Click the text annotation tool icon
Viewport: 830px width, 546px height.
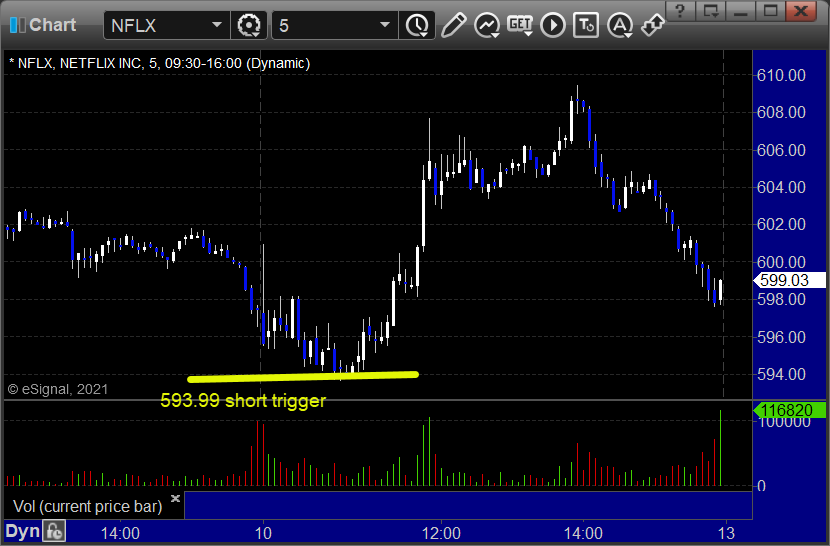point(586,25)
